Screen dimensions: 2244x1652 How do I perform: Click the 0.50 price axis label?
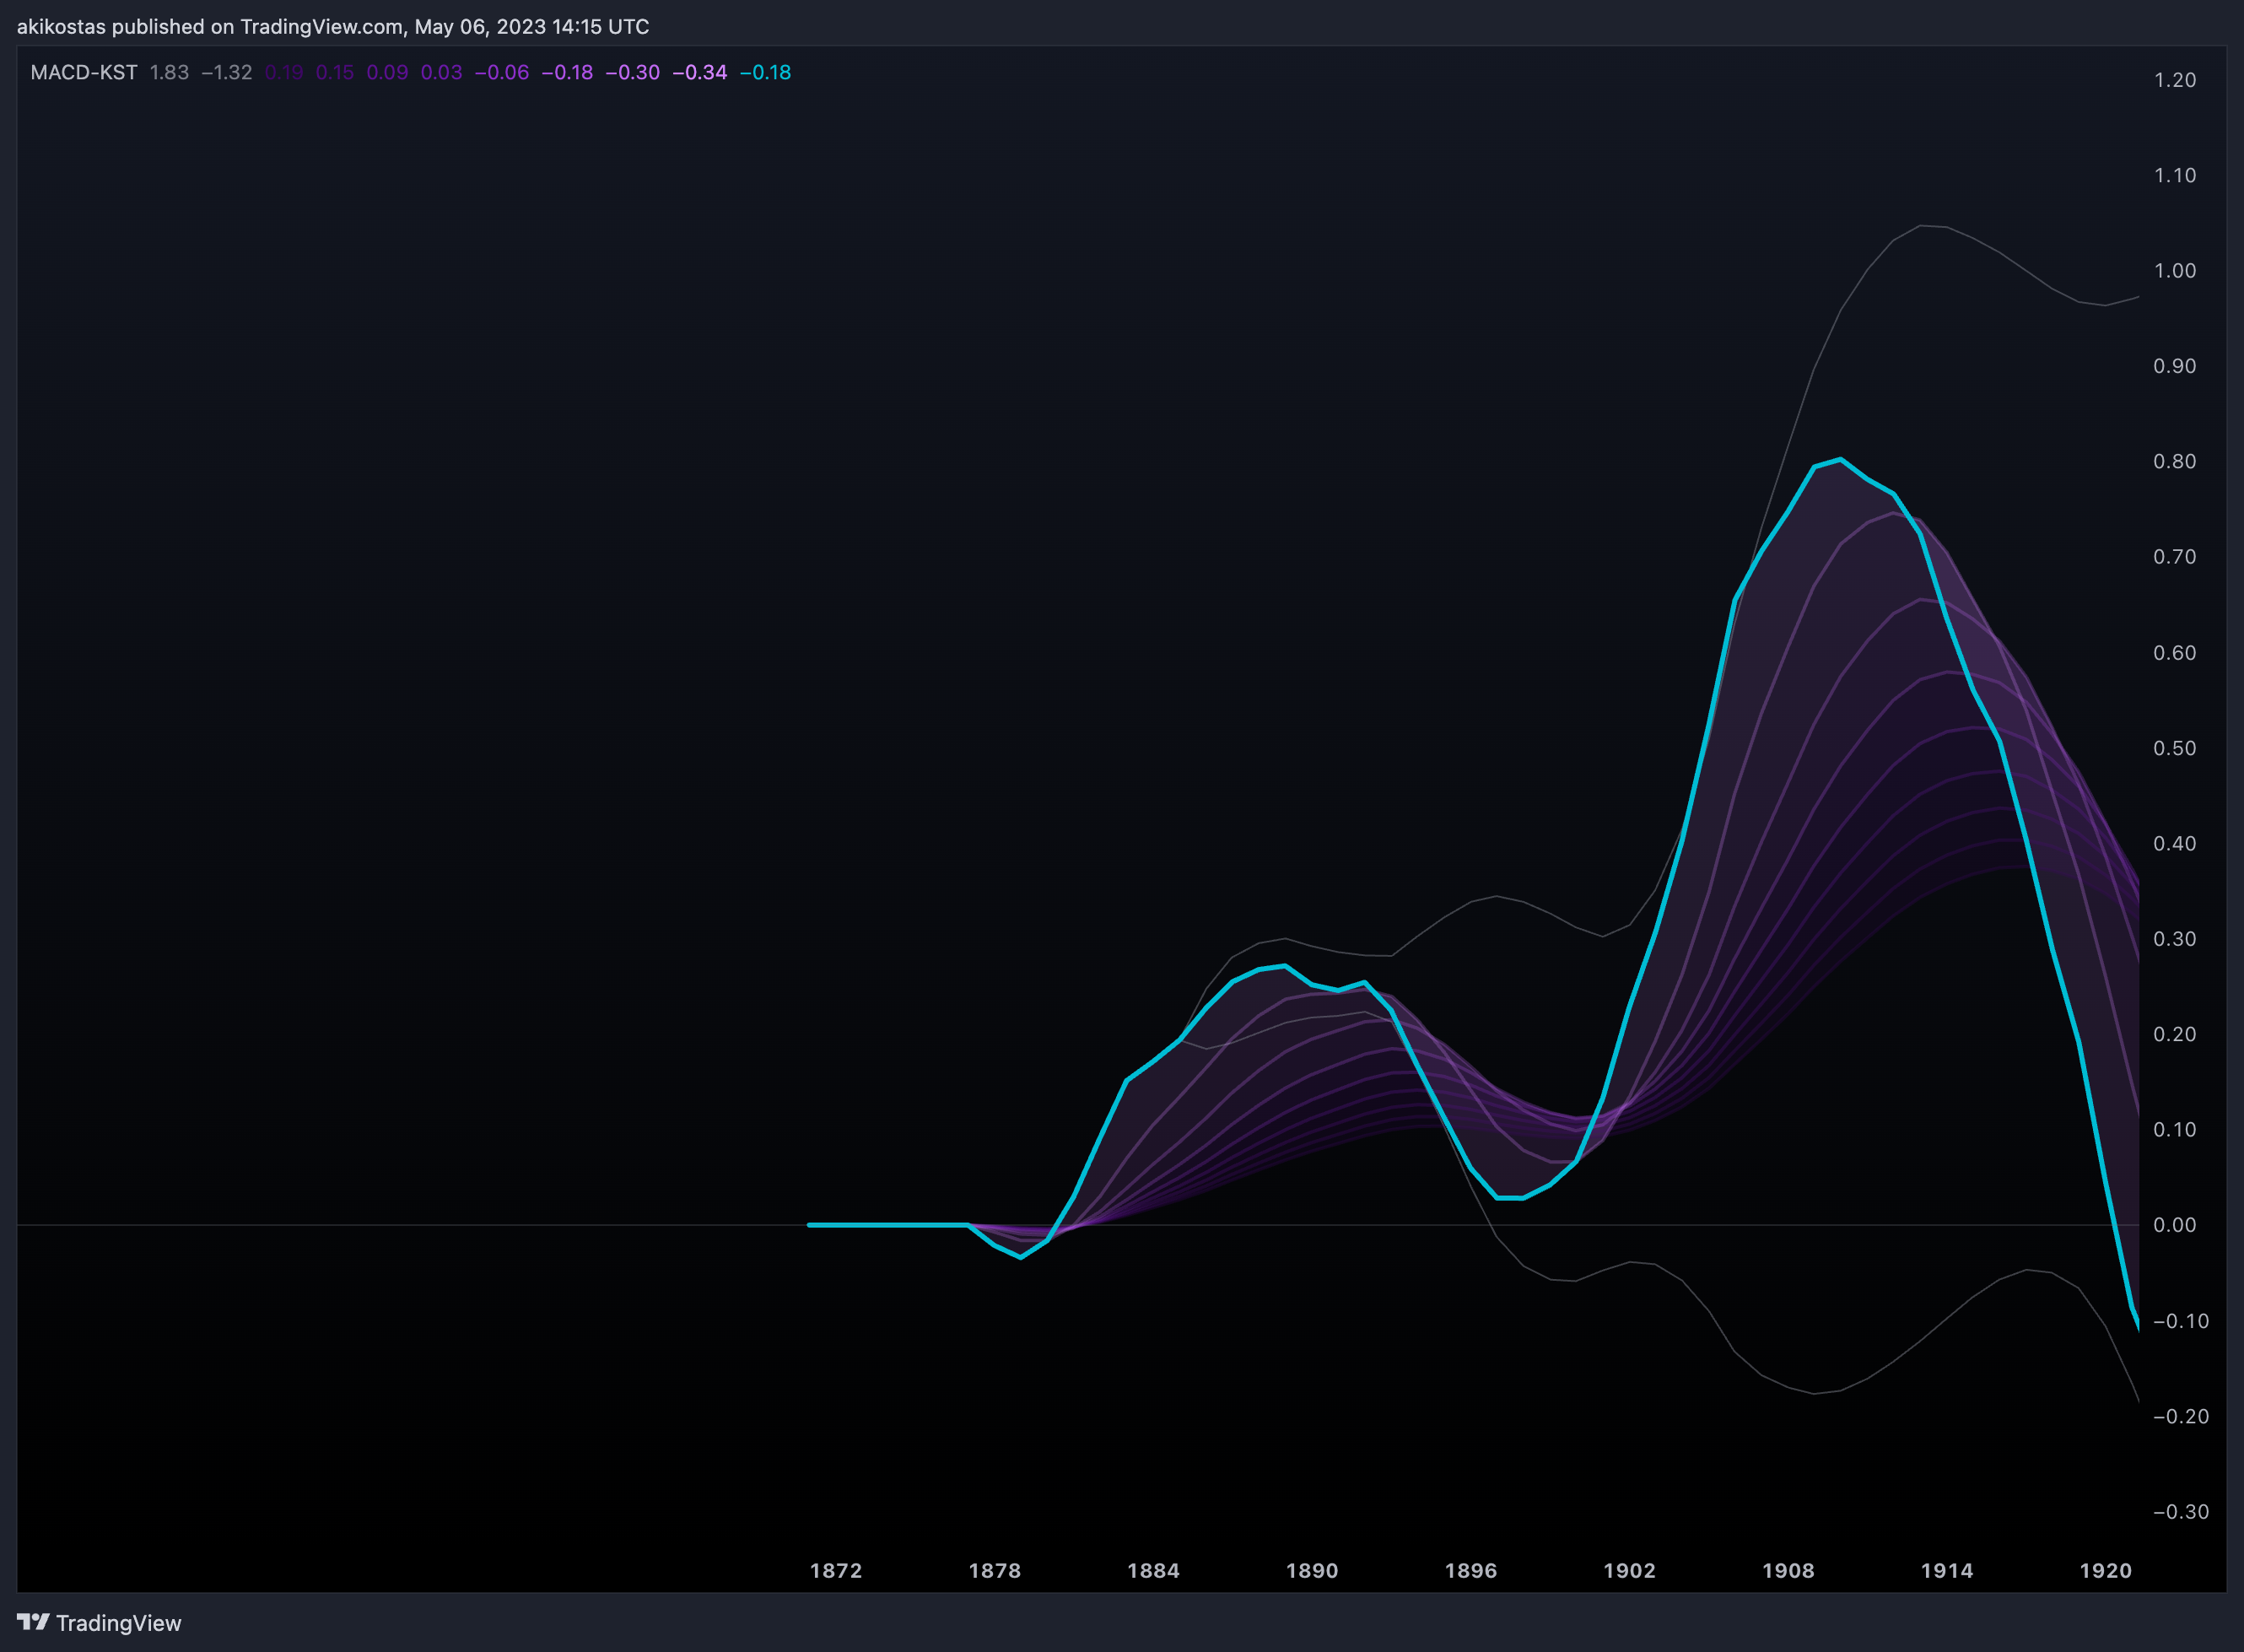(2175, 748)
